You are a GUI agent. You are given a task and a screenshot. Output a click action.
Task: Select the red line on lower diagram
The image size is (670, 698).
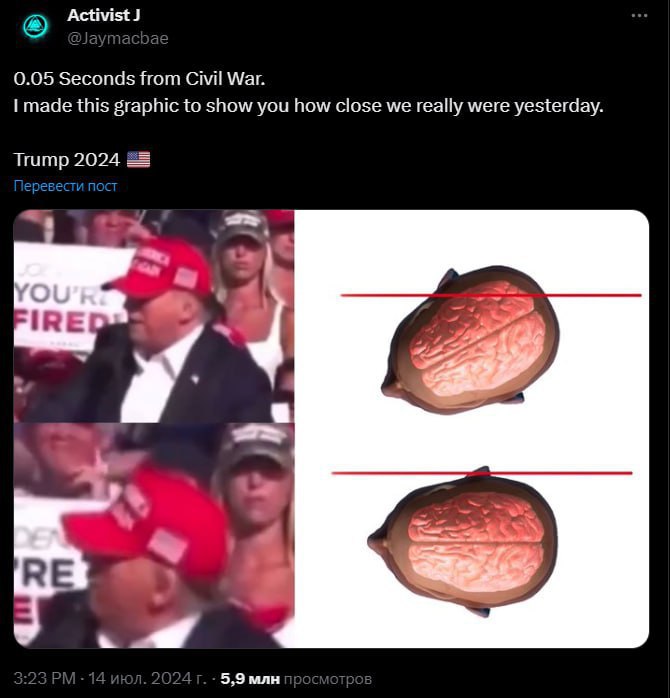(482, 473)
